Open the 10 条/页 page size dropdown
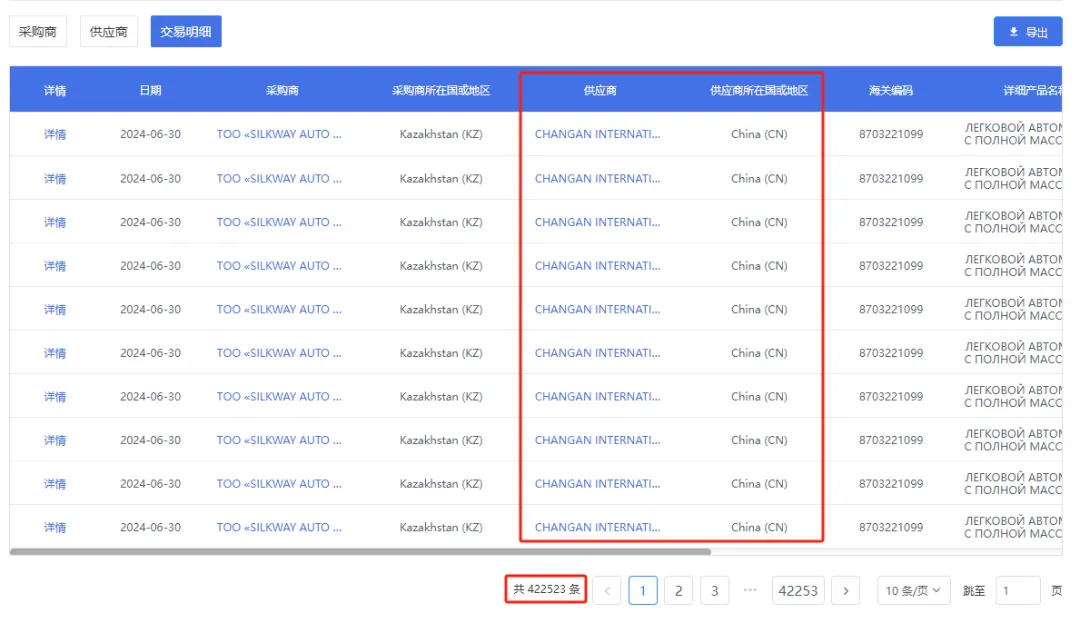The height and width of the screenshot is (623, 1080). 913,591
